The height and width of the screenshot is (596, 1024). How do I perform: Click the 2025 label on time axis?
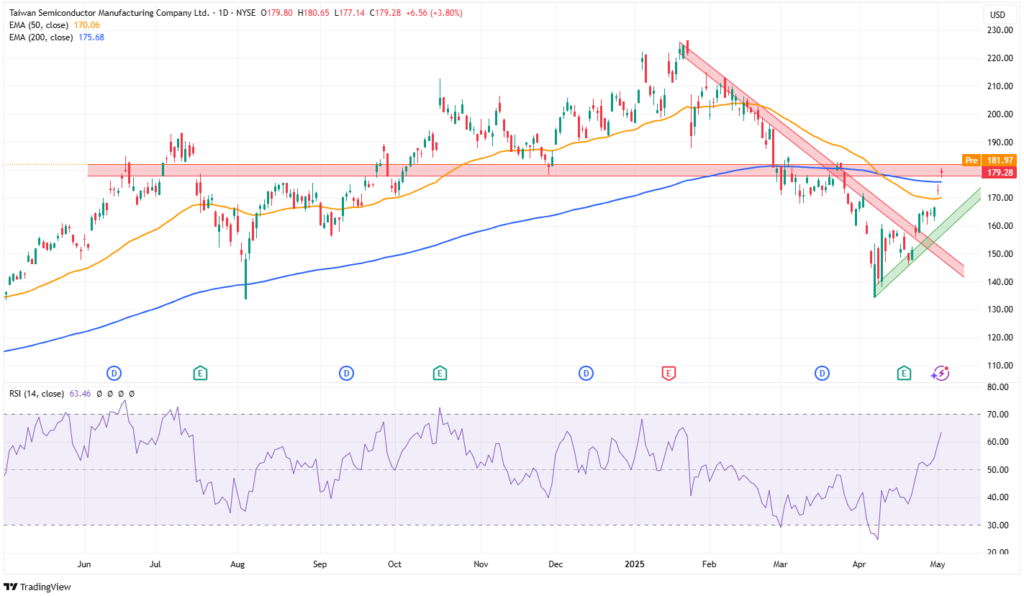coord(634,564)
